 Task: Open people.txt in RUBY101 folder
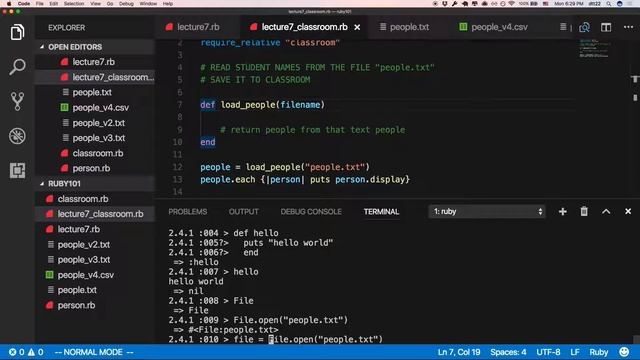coord(95,290)
